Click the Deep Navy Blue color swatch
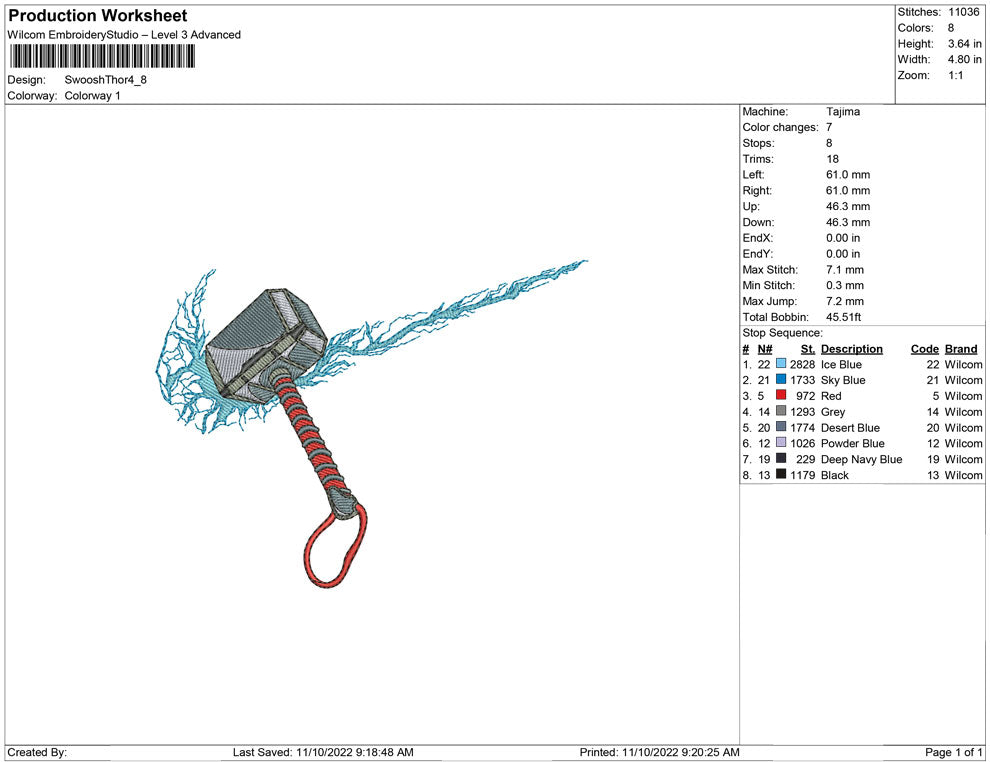The width and height of the screenshot is (990, 762). [x=781, y=458]
